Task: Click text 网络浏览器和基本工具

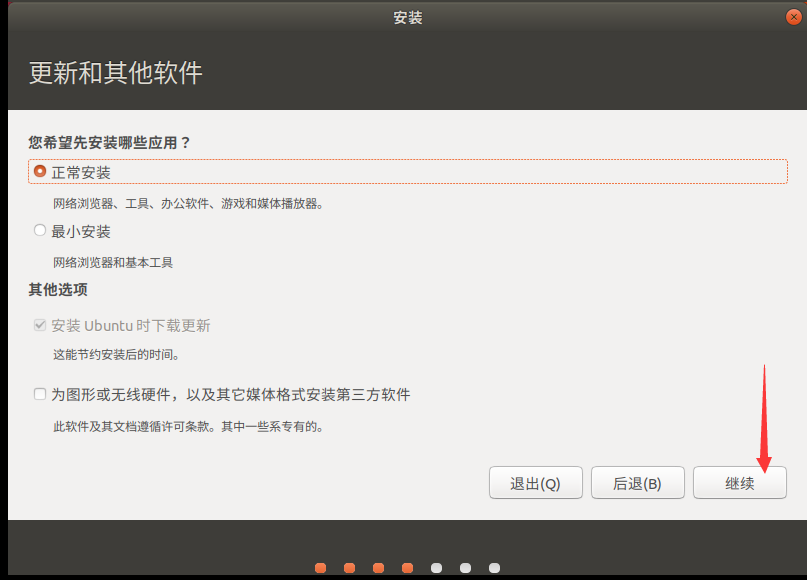Action: (x=113, y=263)
